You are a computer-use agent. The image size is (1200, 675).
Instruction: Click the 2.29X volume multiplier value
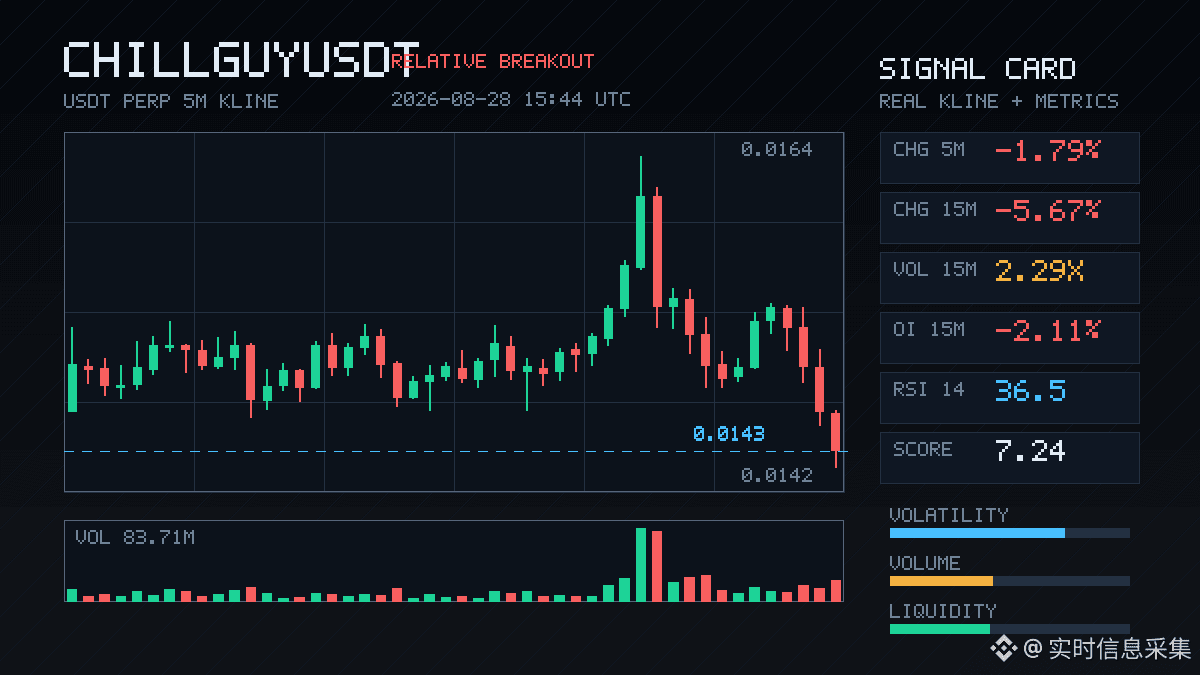pyautogui.click(x=1040, y=271)
